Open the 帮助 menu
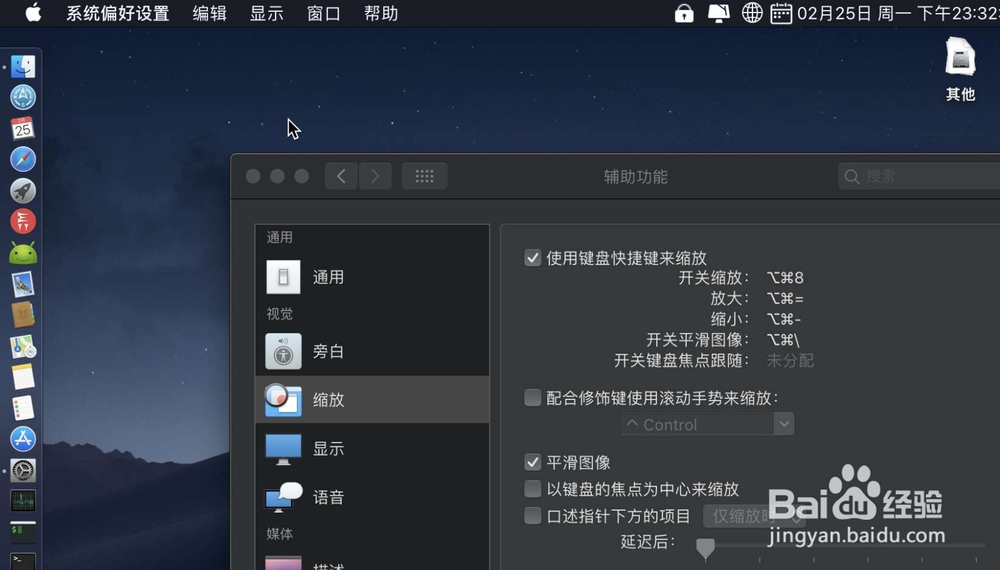This screenshot has height=570, width=1000. point(381,13)
